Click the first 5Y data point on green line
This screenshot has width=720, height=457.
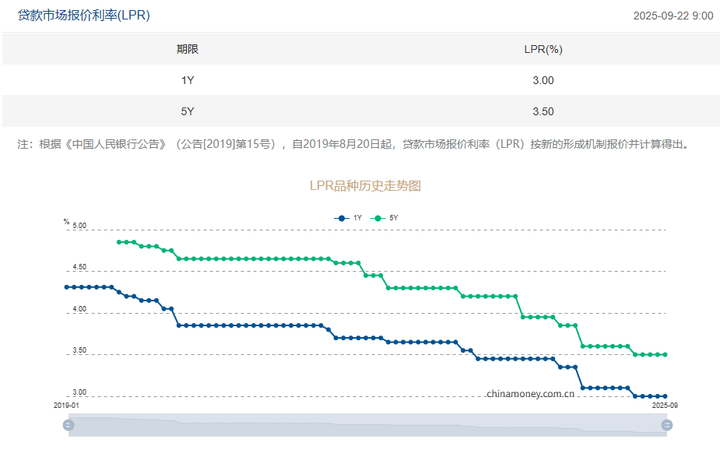(x=119, y=242)
